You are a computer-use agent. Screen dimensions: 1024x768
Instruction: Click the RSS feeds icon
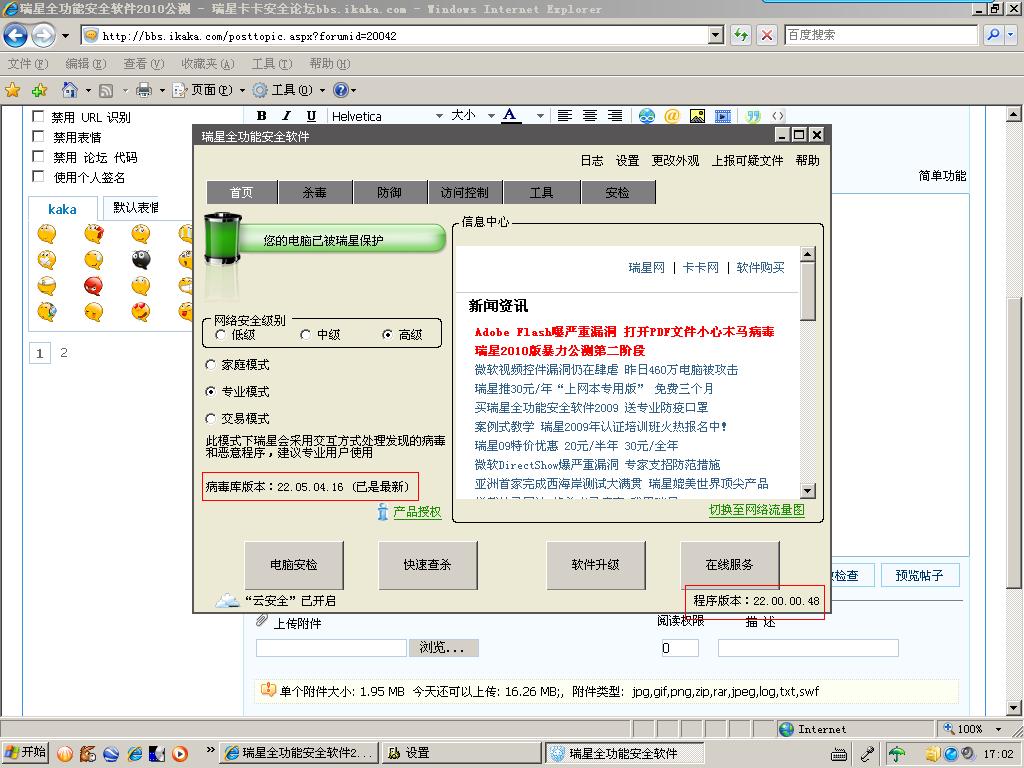click(x=106, y=90)
